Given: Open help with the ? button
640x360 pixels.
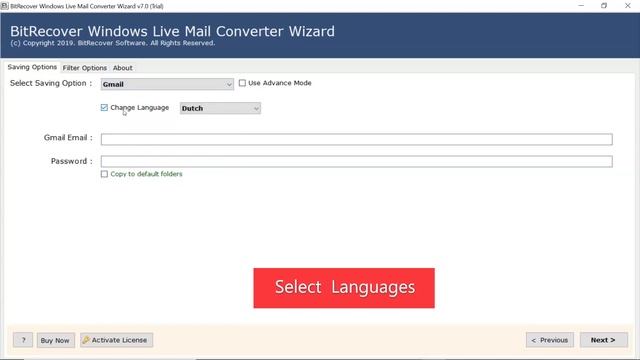Looking at the screenshot, I should tap(23, 340).
